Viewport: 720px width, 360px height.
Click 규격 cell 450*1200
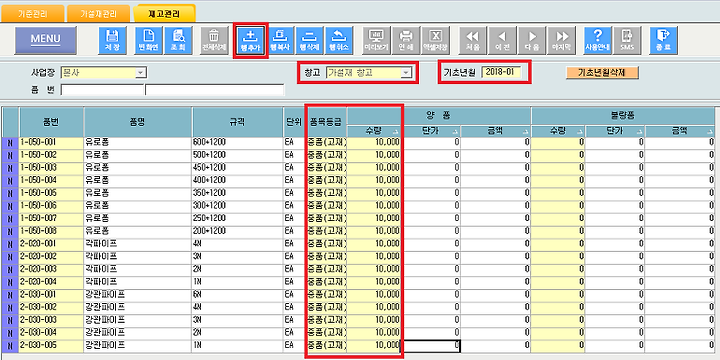[237, 168]
